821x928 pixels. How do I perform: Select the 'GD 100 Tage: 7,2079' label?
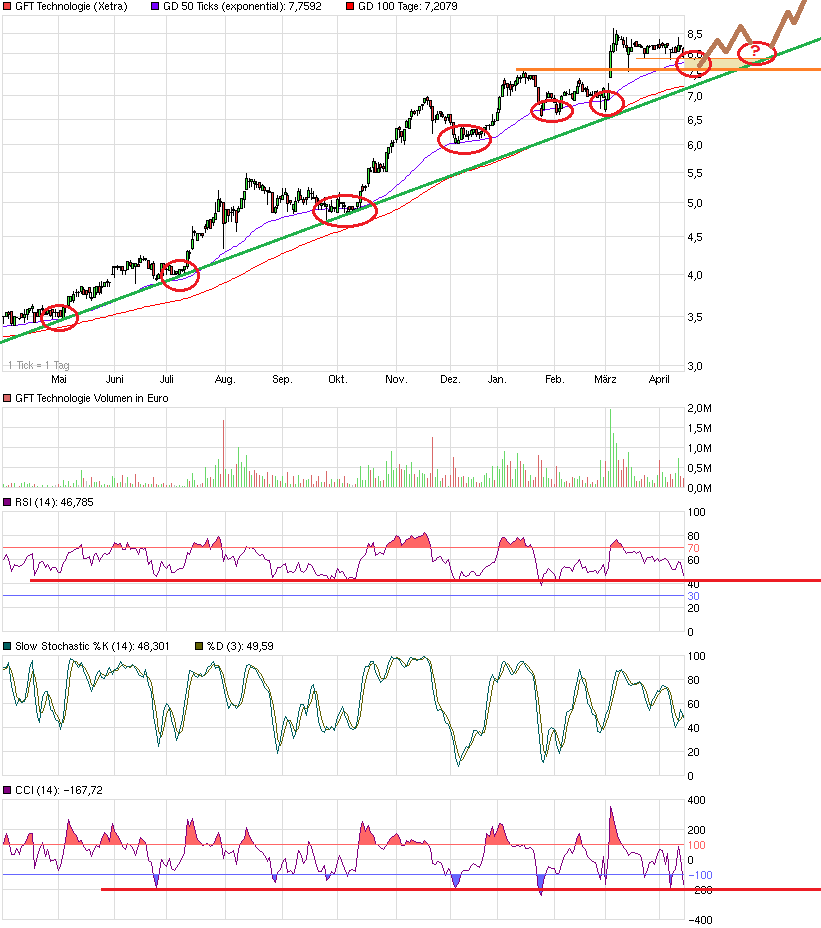[408, 7]
